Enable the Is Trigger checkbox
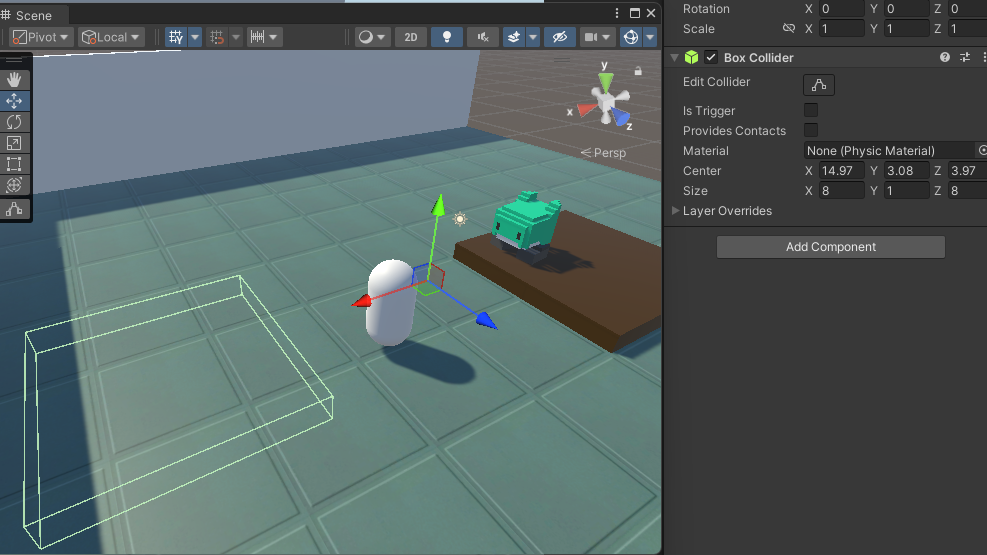 [811, 110]
